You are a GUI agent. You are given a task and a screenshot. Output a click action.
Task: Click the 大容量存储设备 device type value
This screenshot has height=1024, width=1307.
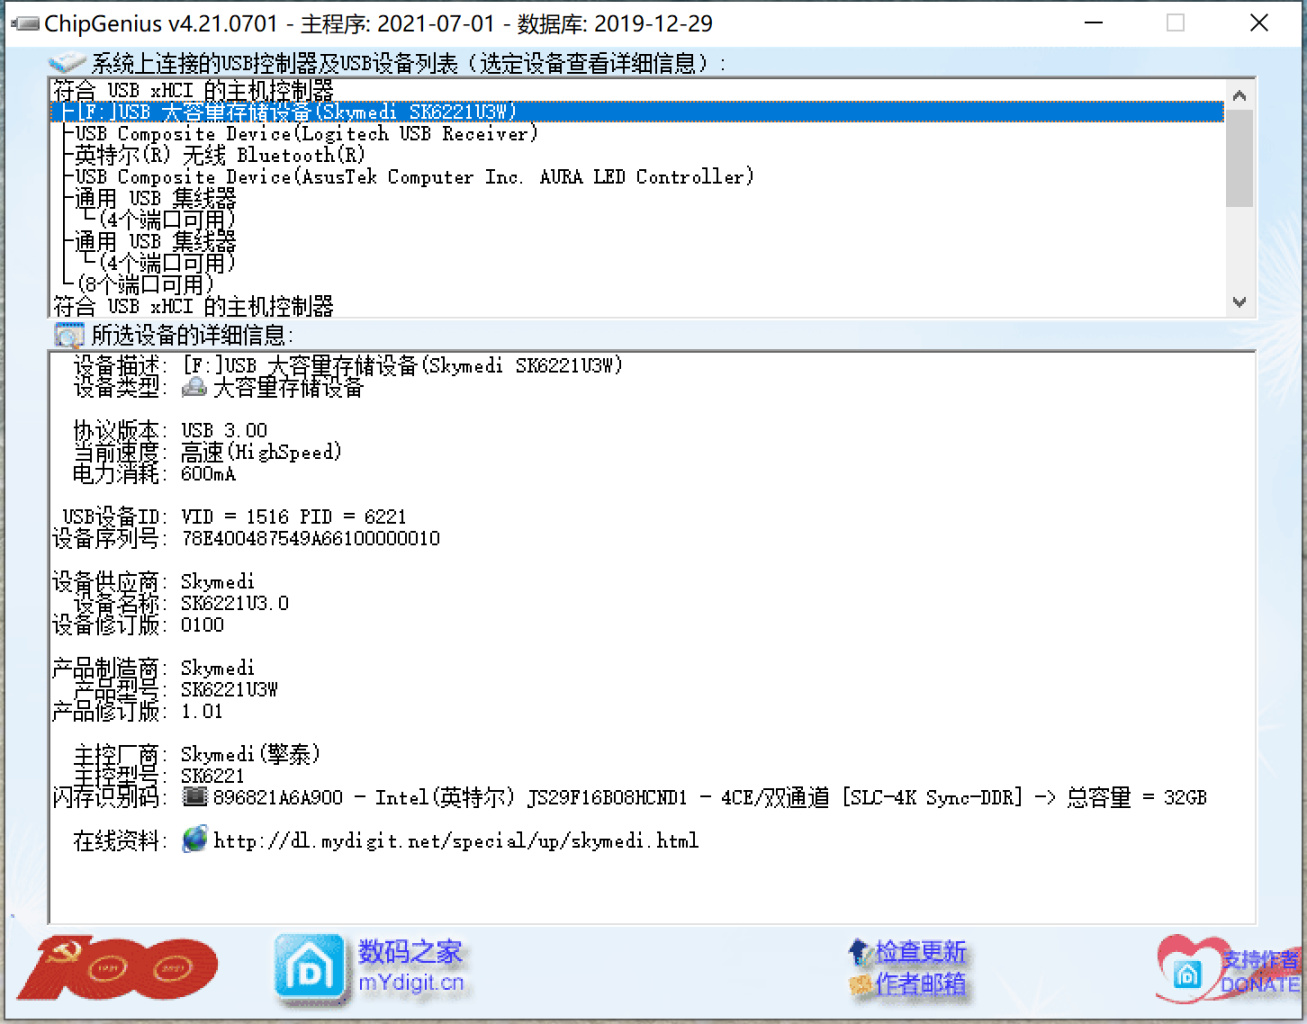pyautogui.click(x=289, y=388)
